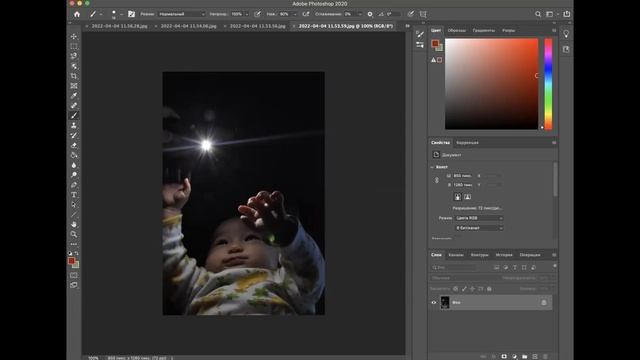
Task: Select the Zoom tool
Action: pos(74,234)
